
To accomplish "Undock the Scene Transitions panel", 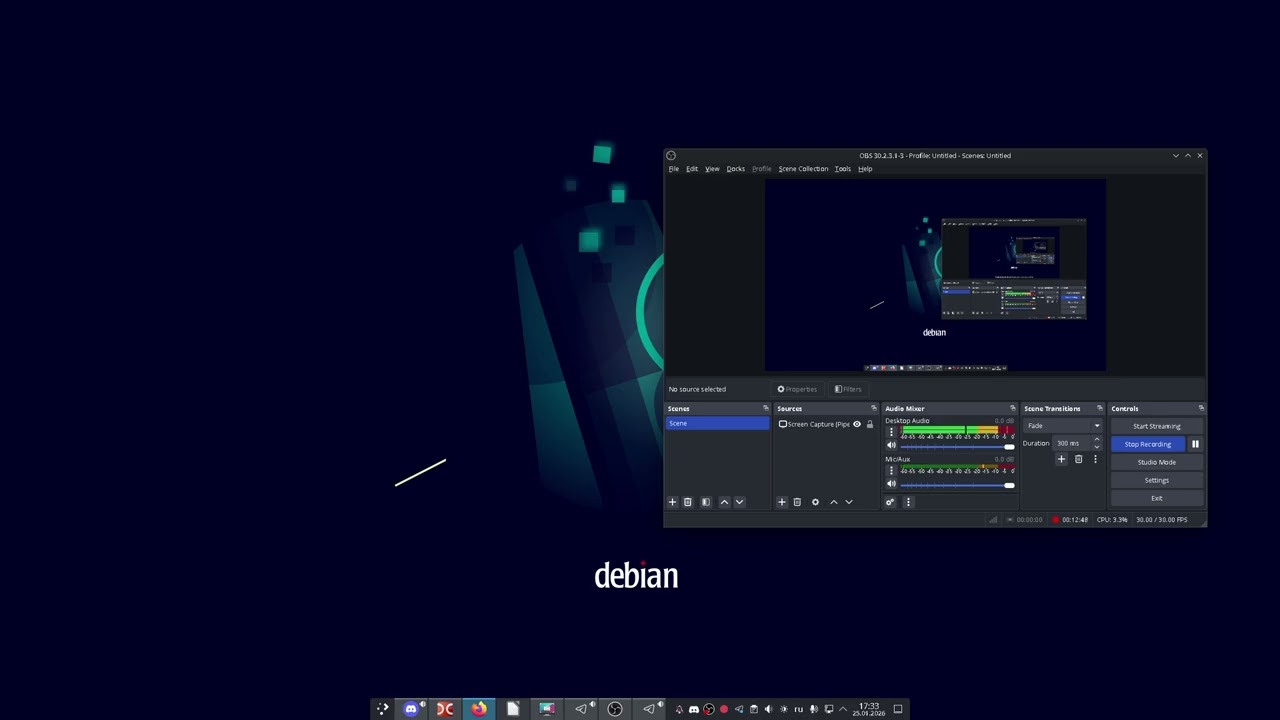I will 1100,408.
